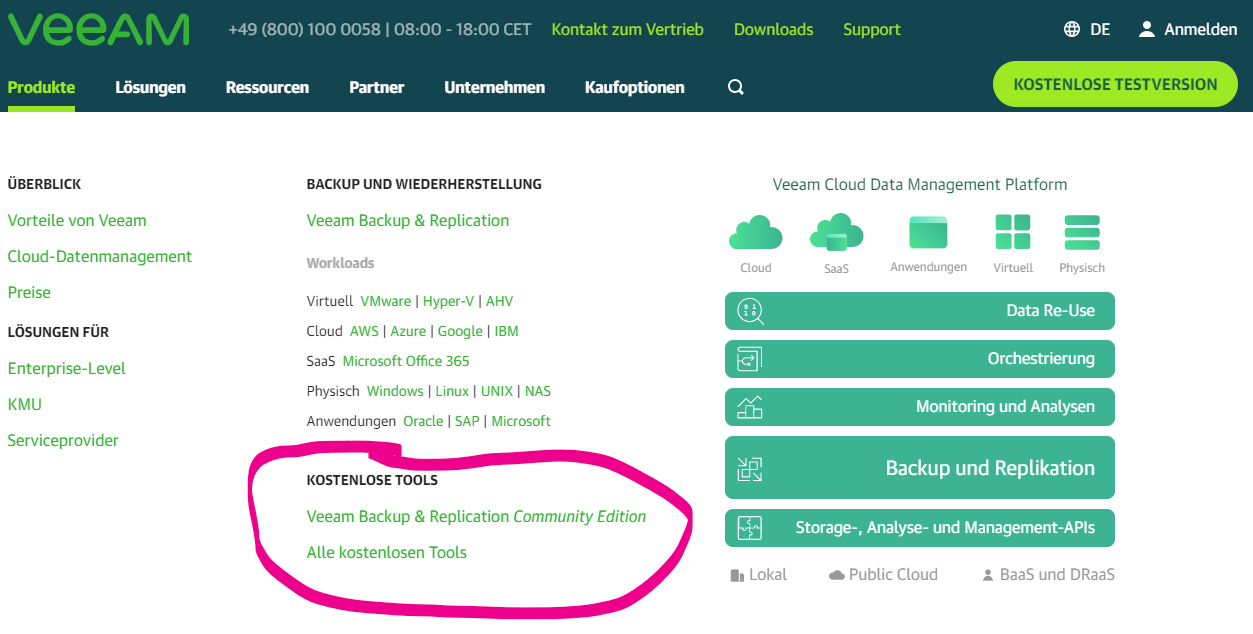The width and height of the screenshot is (1253, 634).
Task: Select Hyper-V workload link
Action: 448,301
